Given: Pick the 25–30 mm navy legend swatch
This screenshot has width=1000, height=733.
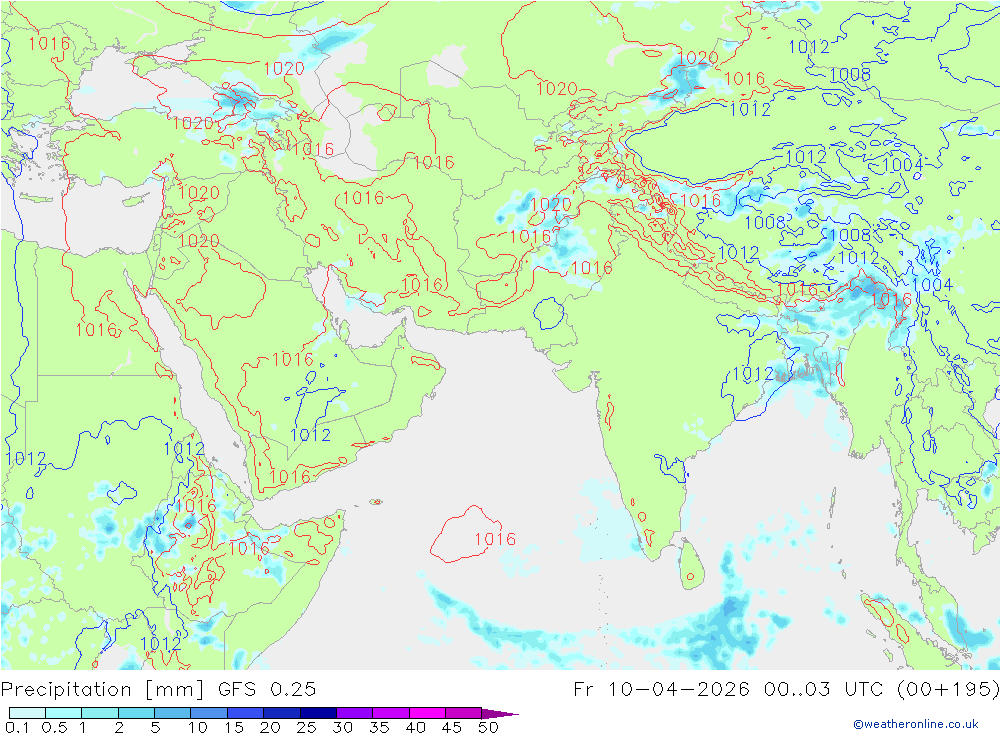Looking at the screenshot, I should (x=318, y=713).
